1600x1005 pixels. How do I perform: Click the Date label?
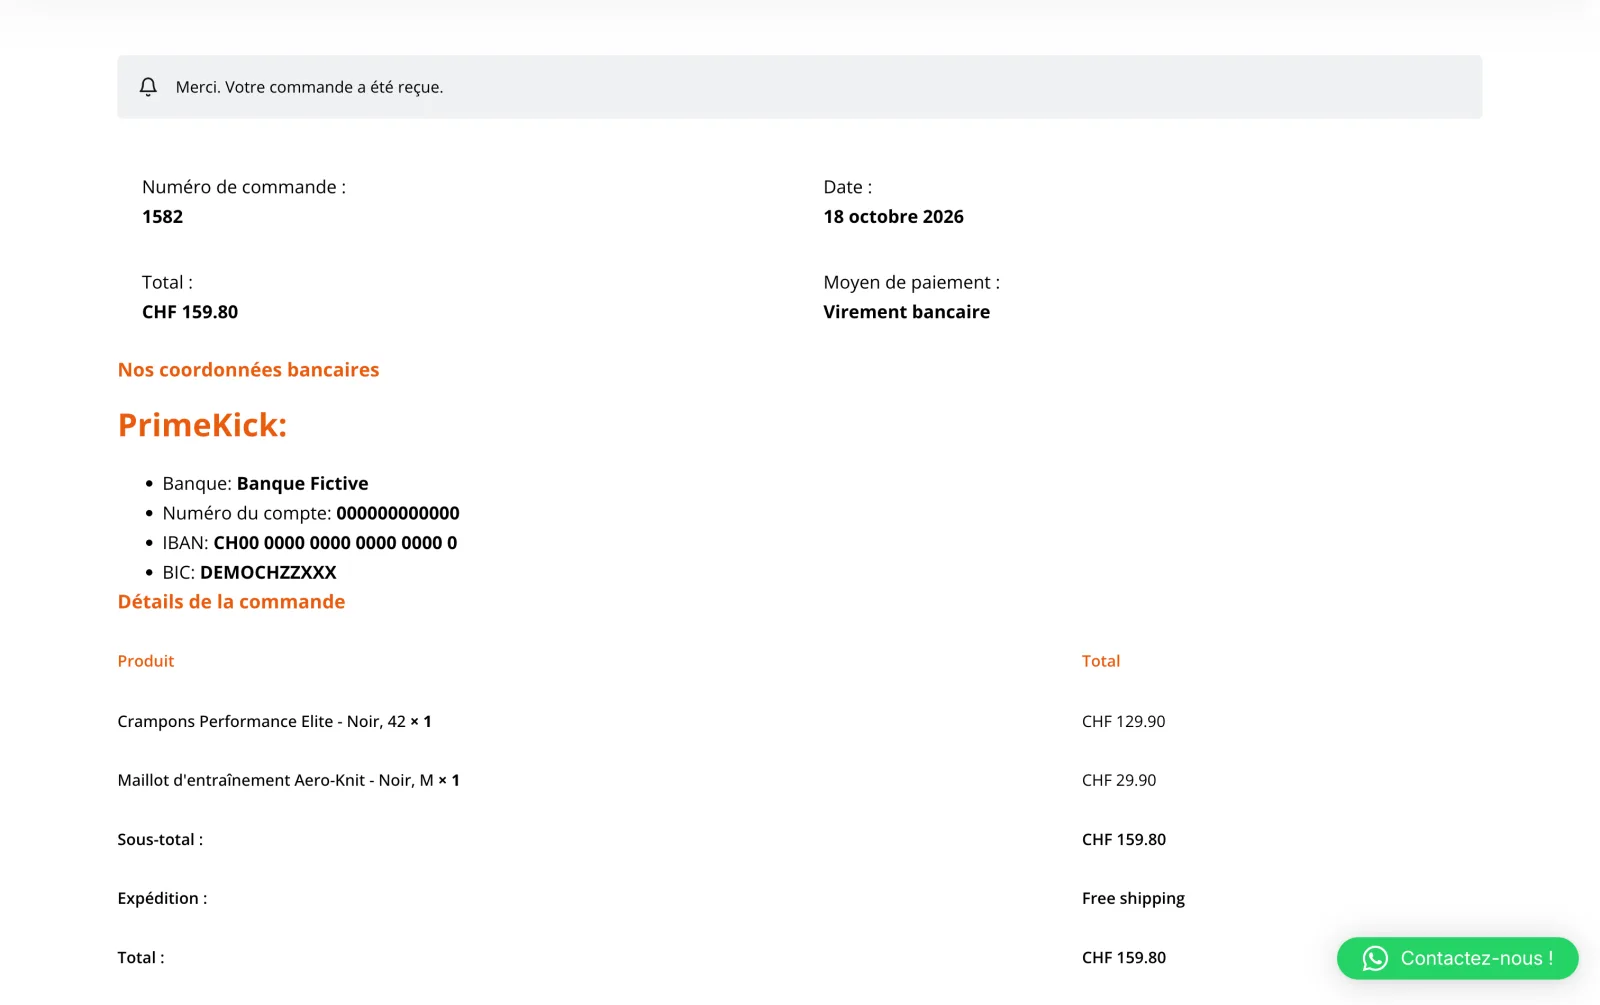(847, 187)
